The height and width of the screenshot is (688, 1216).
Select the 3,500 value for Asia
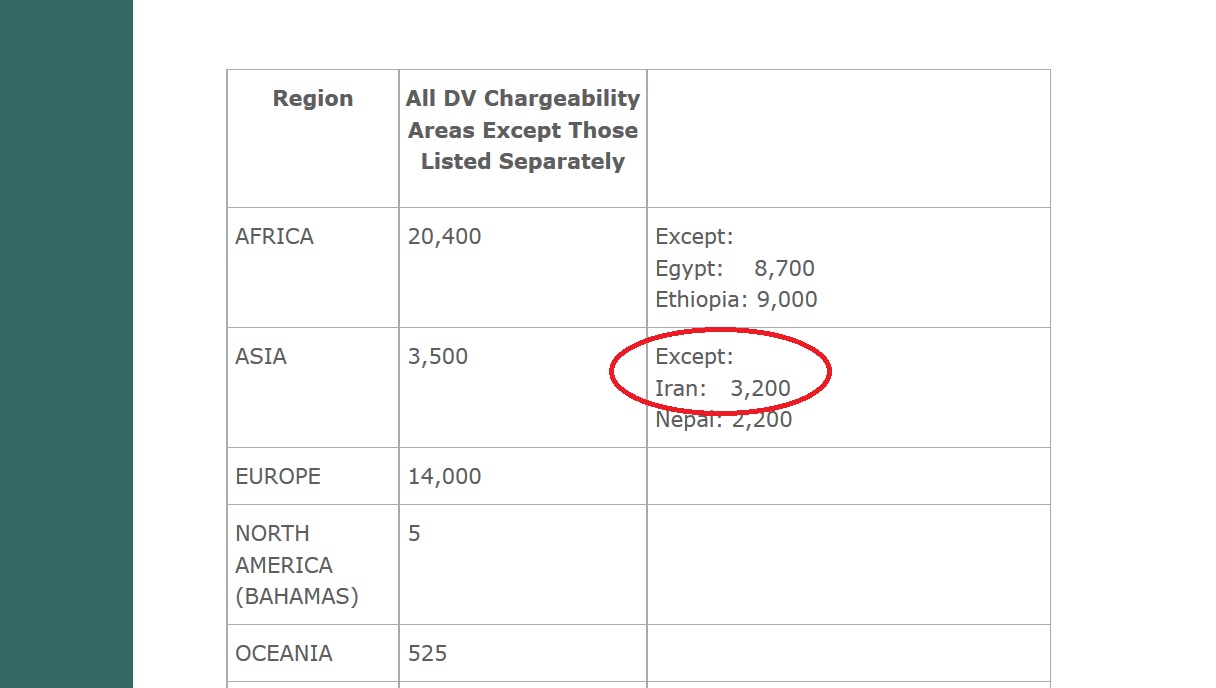[438, 357]
